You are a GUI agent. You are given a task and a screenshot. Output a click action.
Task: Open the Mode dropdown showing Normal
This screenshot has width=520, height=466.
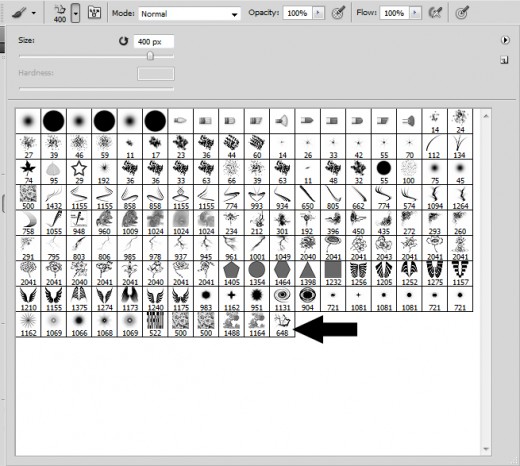click(x=189, y=14)
